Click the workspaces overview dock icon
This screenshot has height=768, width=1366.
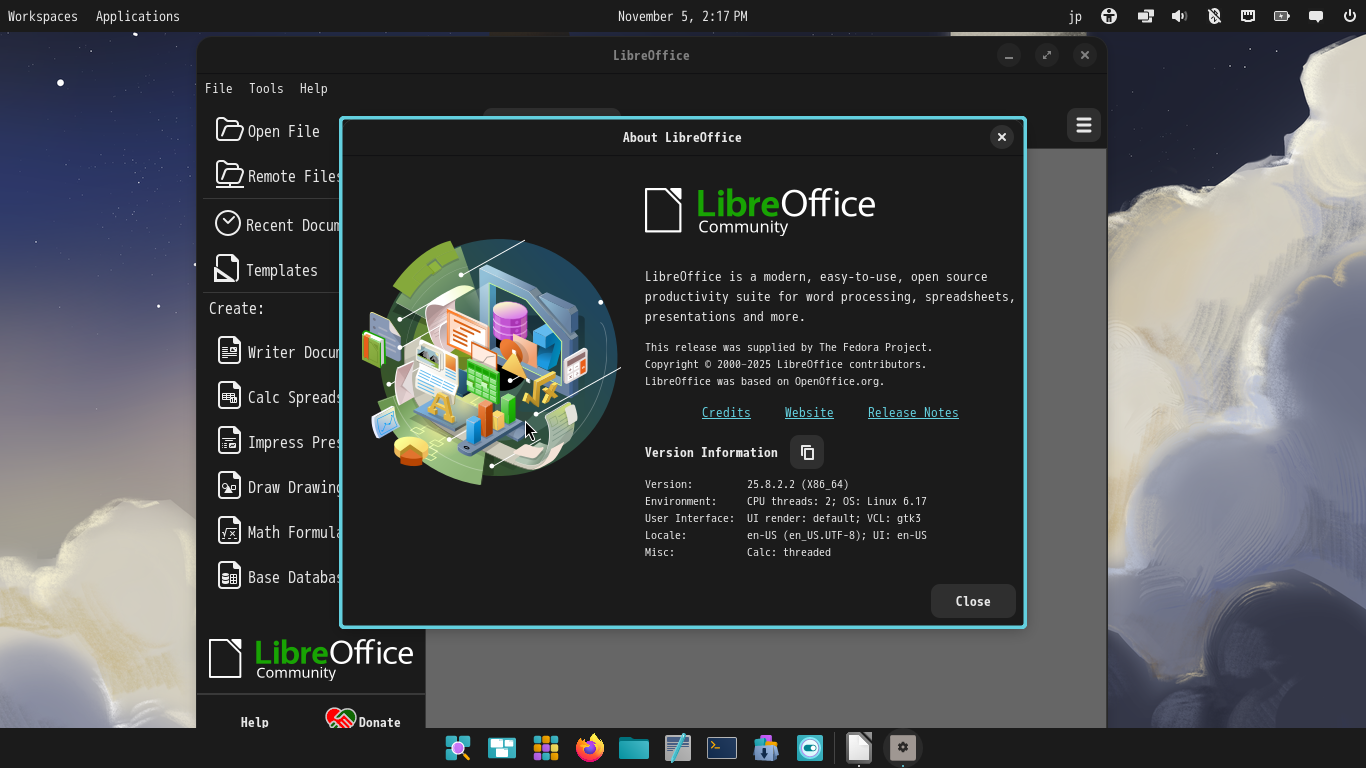click(x=502, y=748)
